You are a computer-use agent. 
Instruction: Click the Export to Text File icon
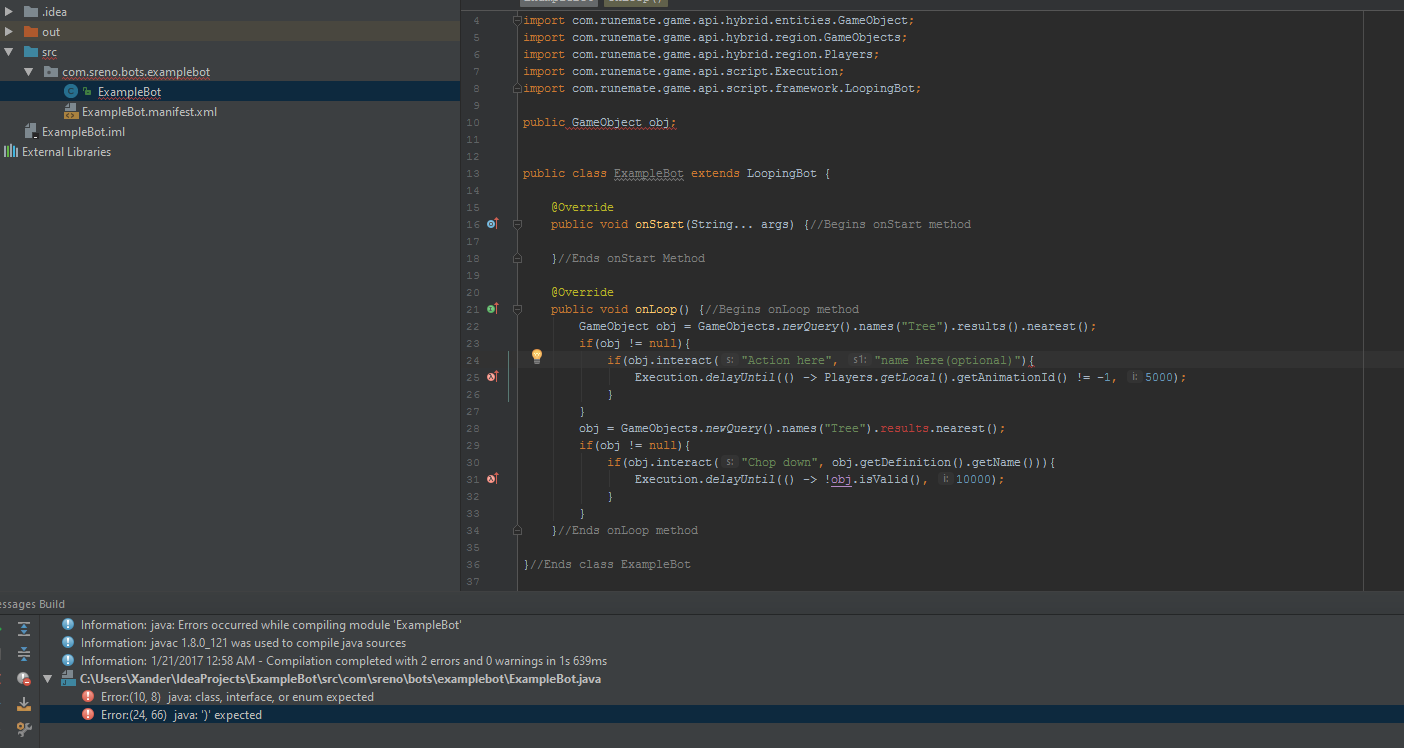(x=24, y=704)
